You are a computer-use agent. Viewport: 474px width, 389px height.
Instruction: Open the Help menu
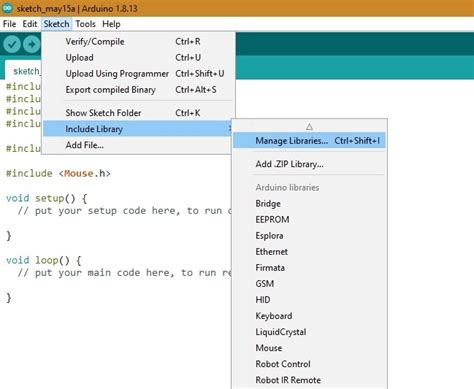(111, 24)
